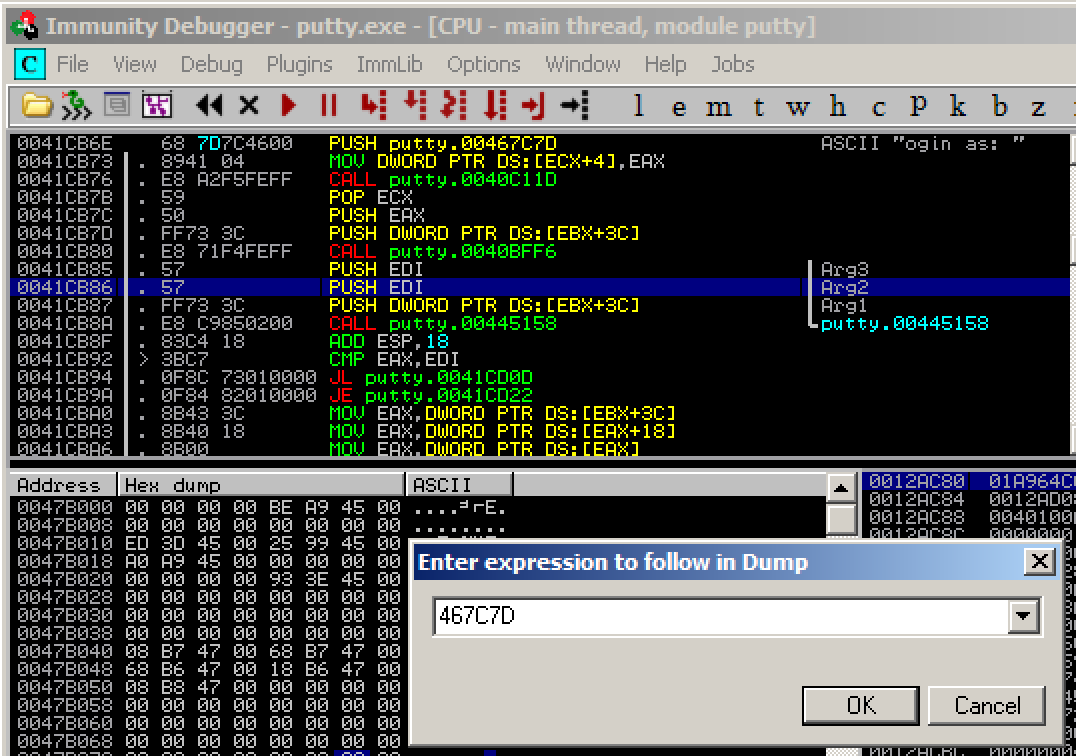Click the Trace over toolbar icon
Screen dimensions: 1076x756
[x=495, y=106]
